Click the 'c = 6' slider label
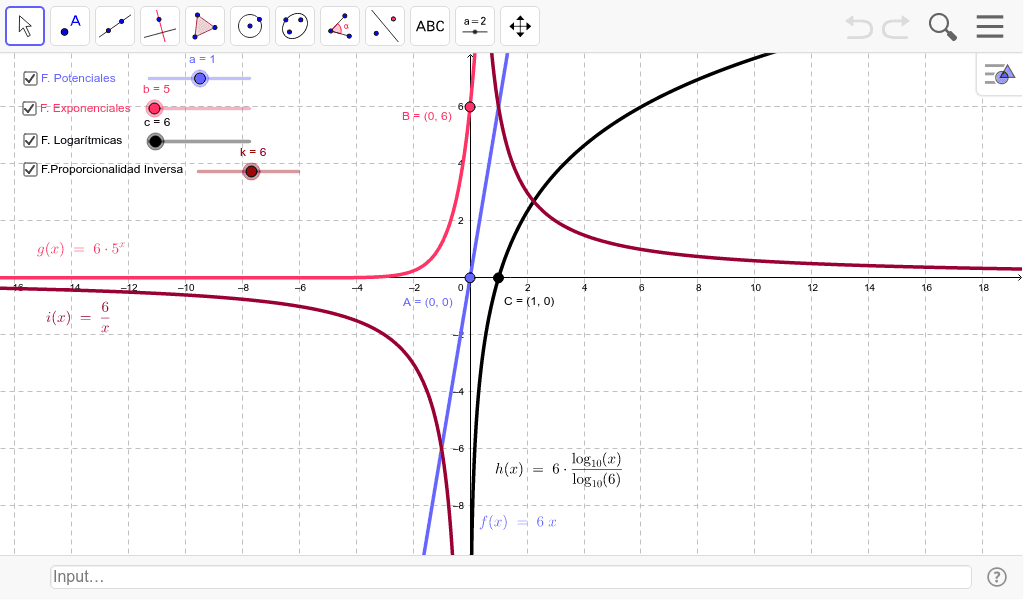This screenshot has width=1024, height=600. pos(157,122)
